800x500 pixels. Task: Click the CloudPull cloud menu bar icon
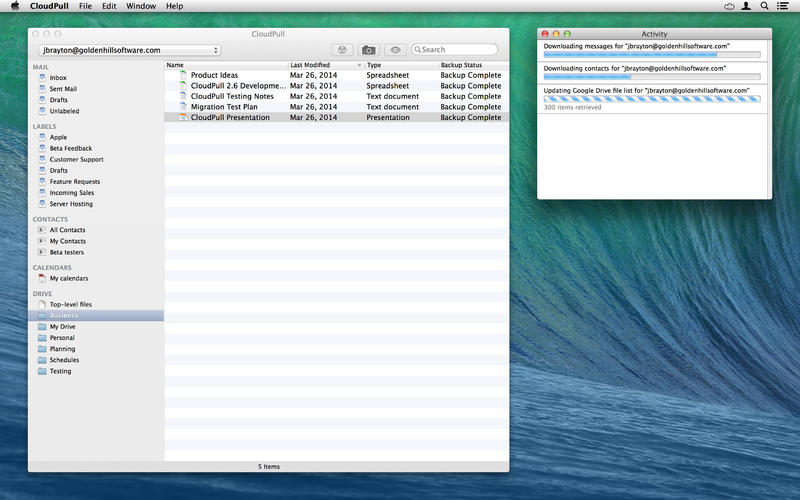click(729, 6)
